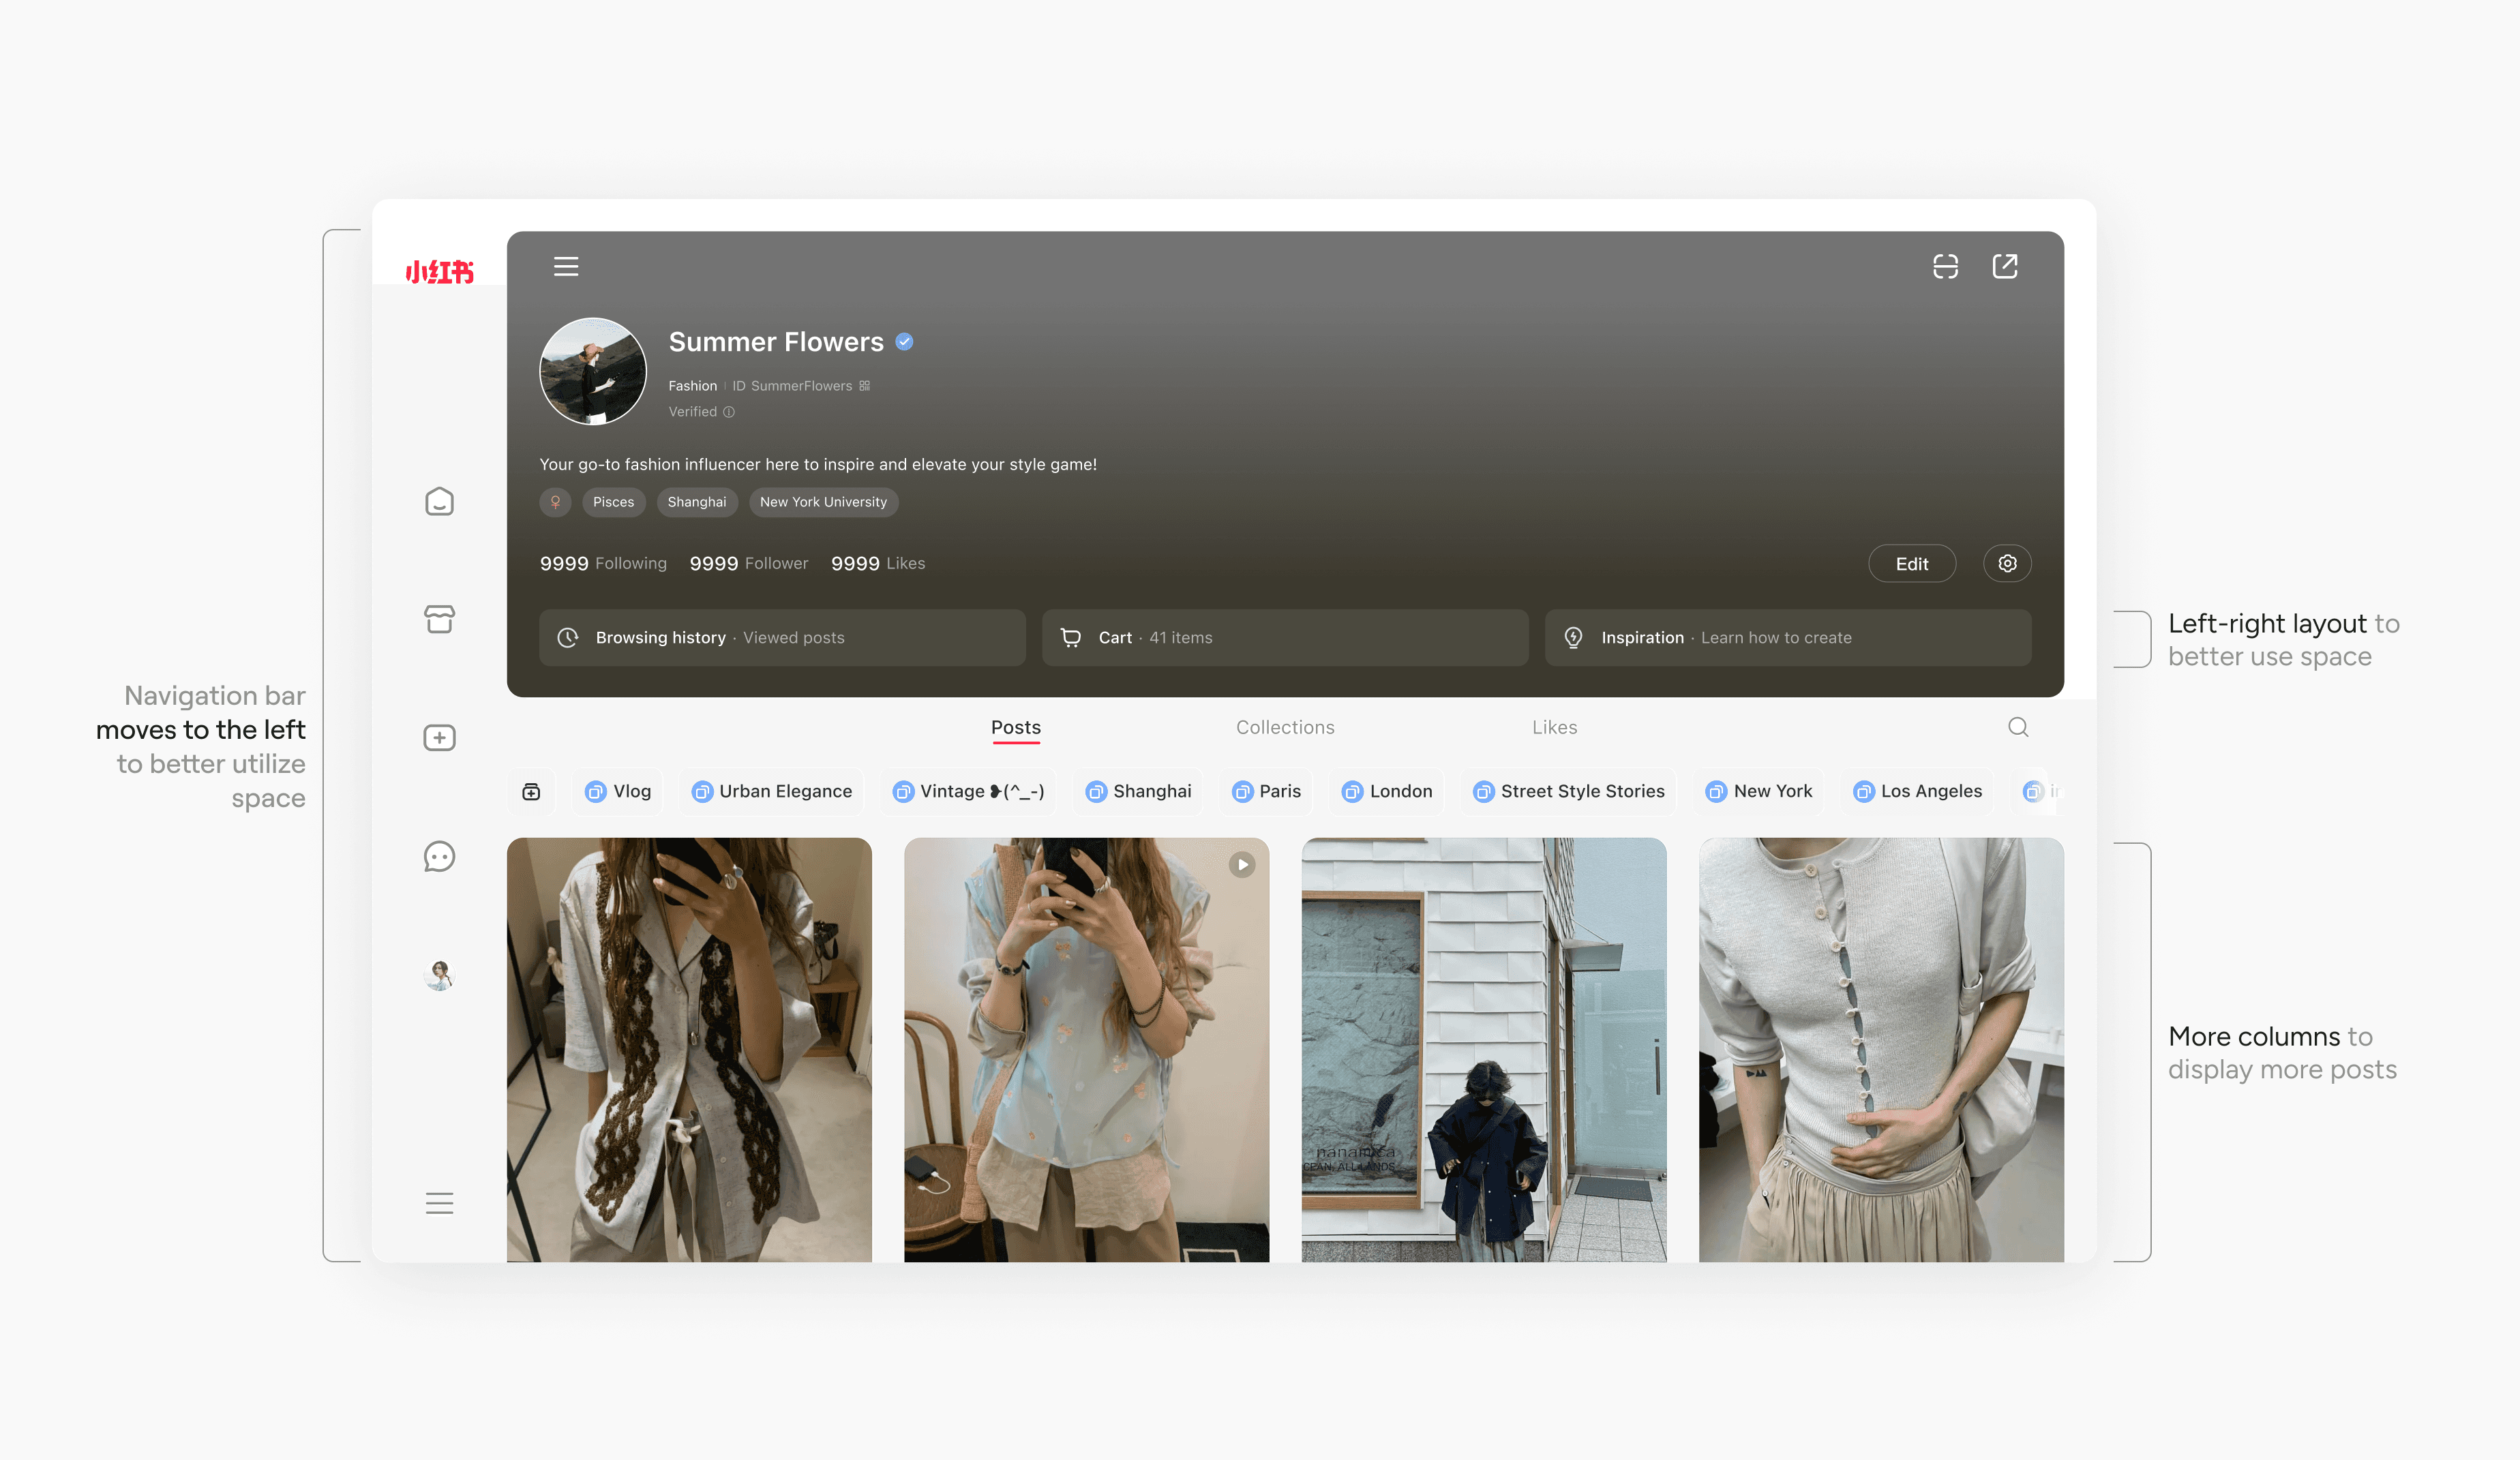2520x1460 pixels.
Task: Search posts with magnifier icon
Action: point(2018,727)
